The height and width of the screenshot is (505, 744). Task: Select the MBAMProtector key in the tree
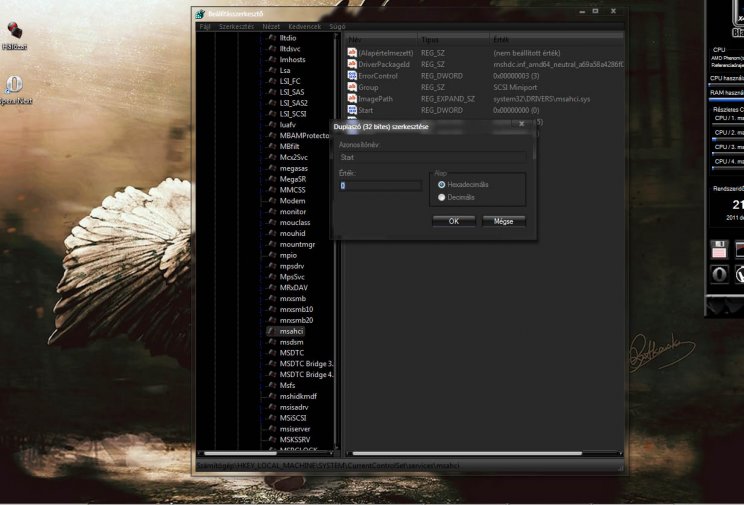(x=305, y=136)
